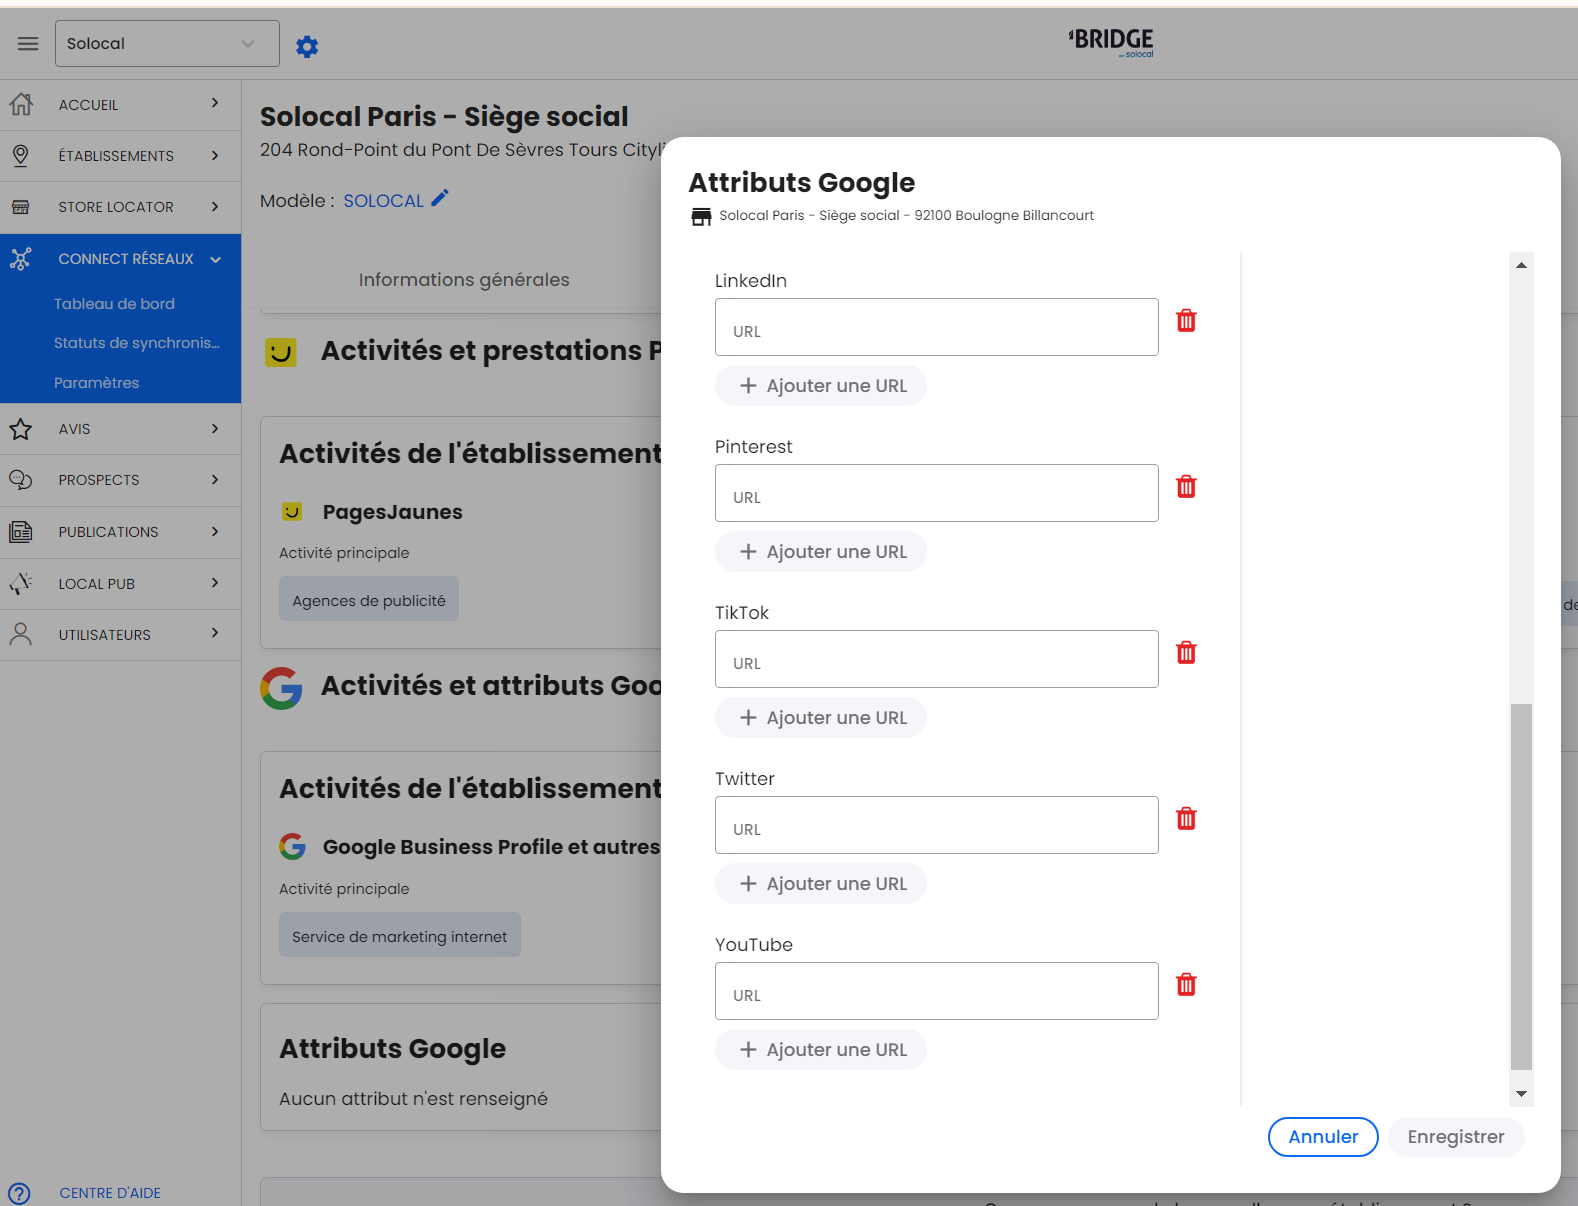
Task: Select the Informations générales tab
Action: 464,280
